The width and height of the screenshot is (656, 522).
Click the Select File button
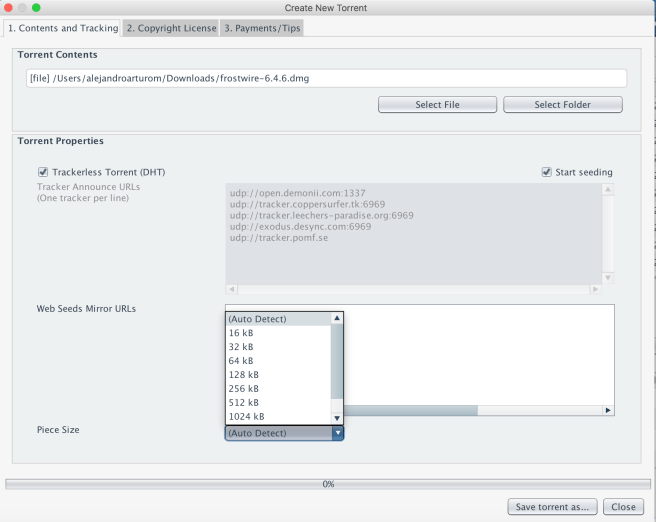coord(437,105)
